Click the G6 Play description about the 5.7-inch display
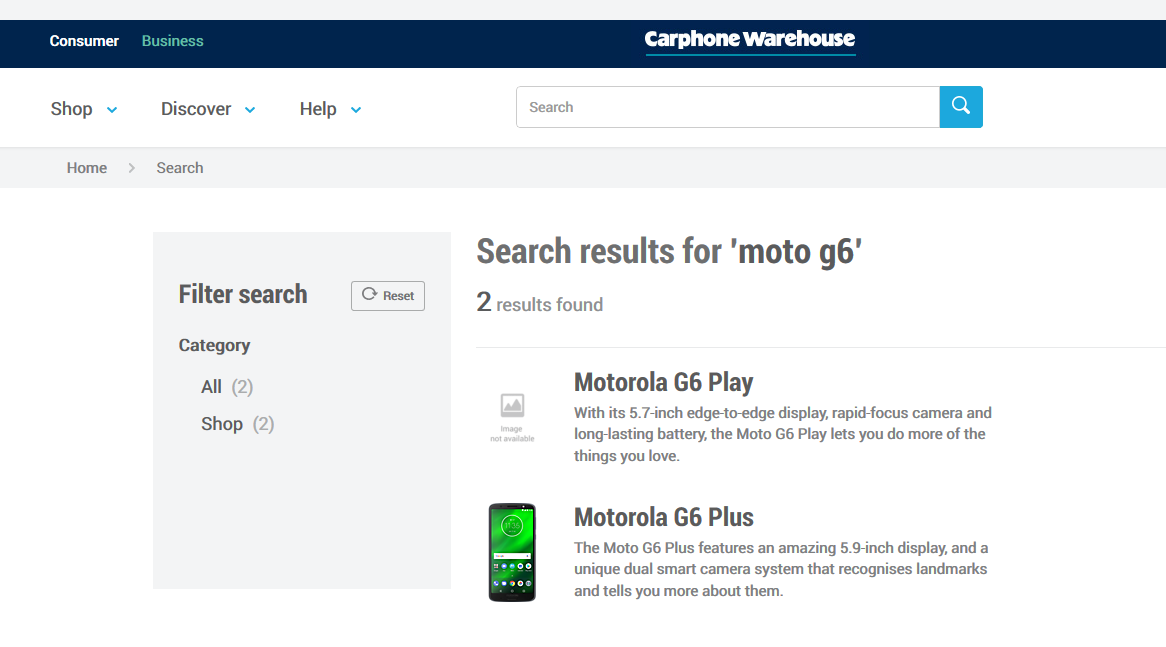Image resolution: width=1166 pixels, height=647 pixels. click(x=782, y=434)
